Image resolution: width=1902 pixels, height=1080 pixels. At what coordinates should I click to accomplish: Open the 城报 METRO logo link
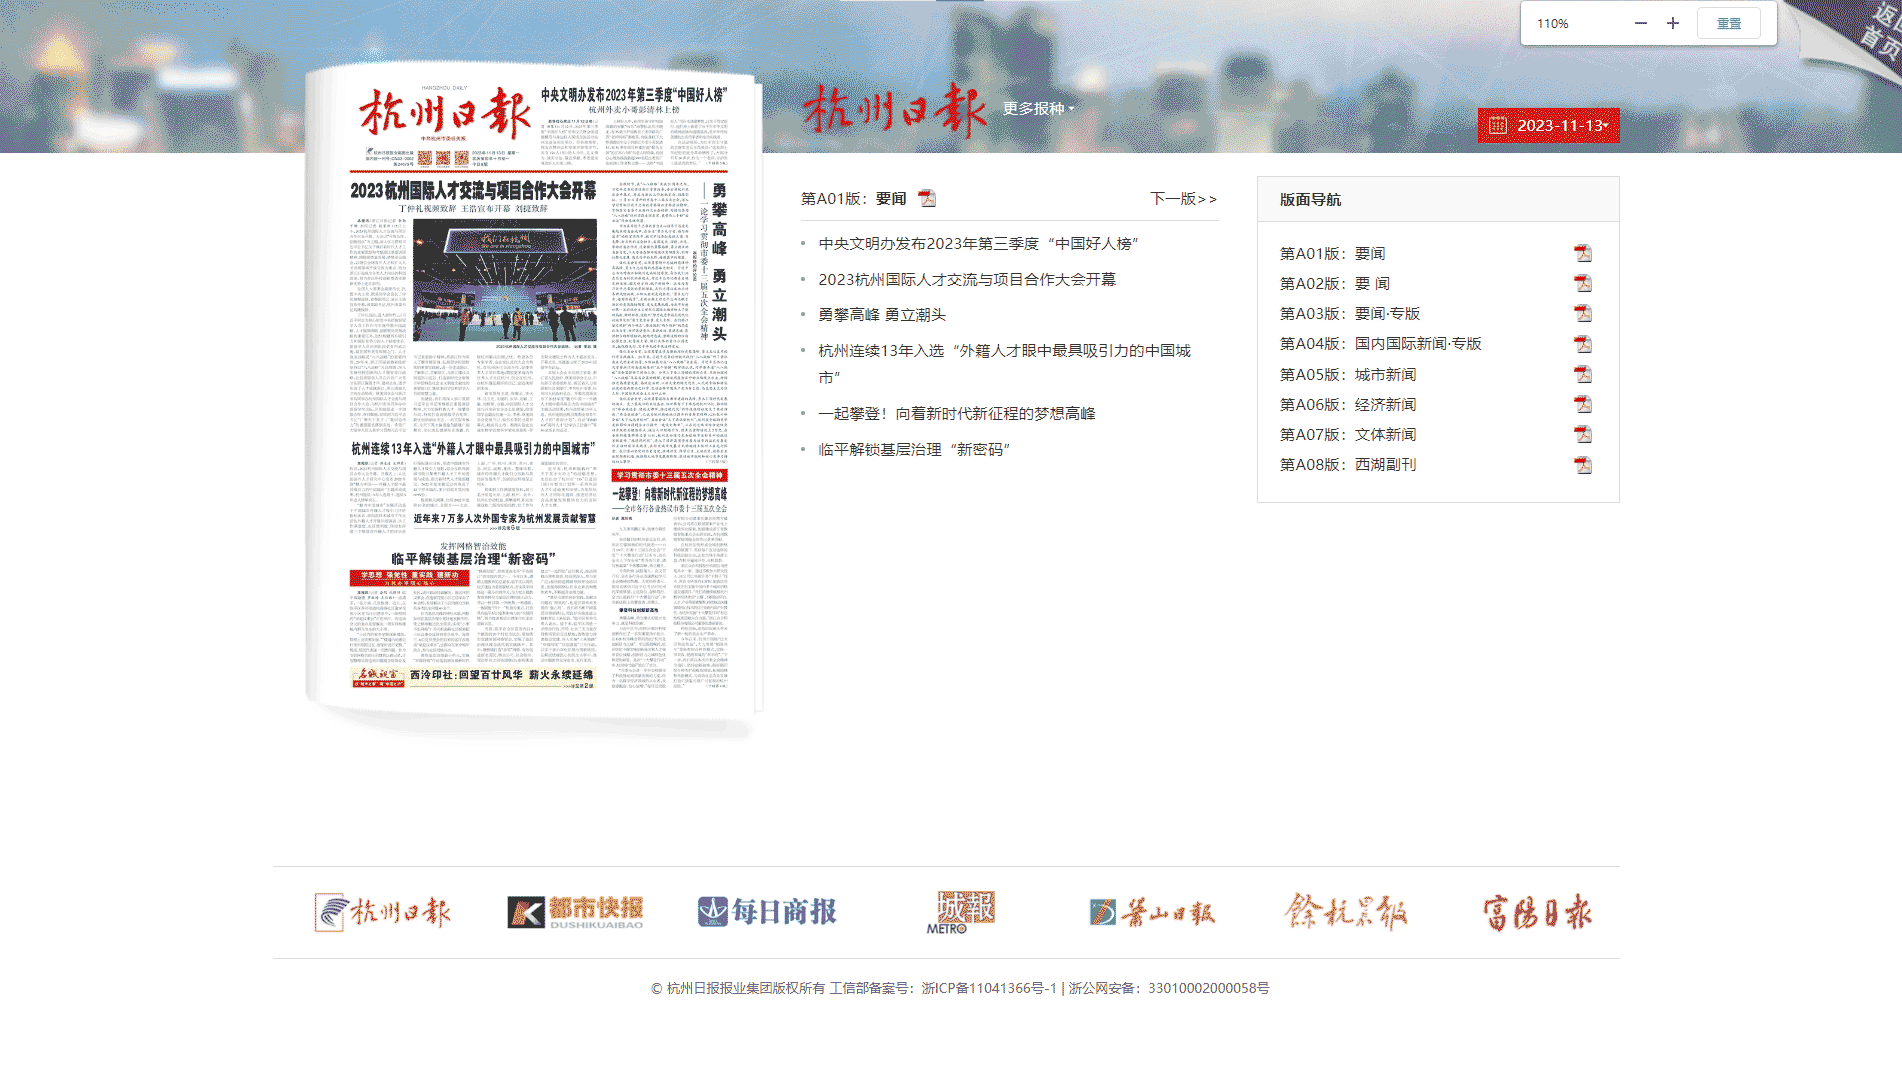[x=960, y=911]
